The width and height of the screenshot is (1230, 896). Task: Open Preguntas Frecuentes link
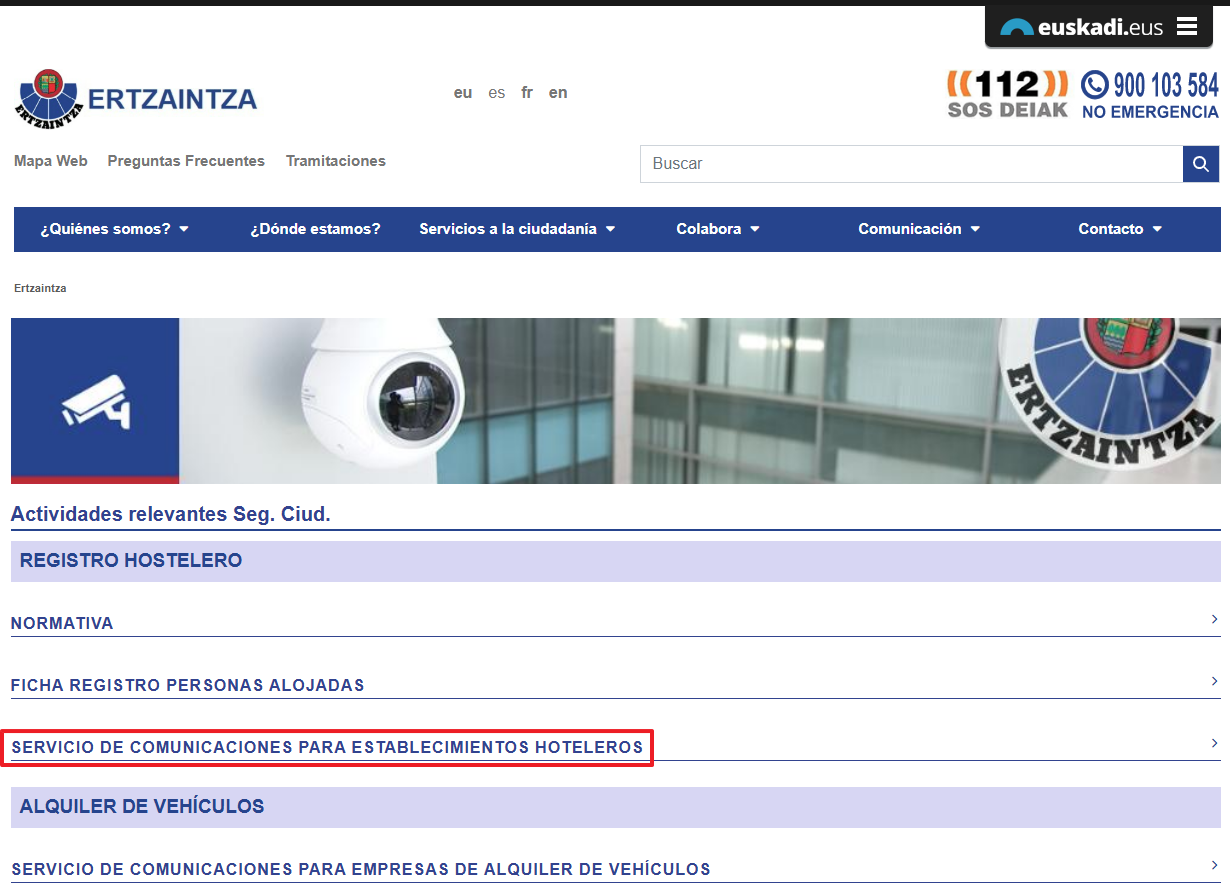pyautogui.click(x=186, y=161)
